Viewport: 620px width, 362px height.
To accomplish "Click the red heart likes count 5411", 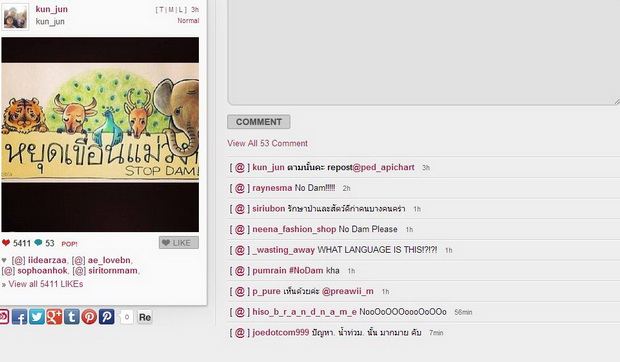I will pos(16,243).
